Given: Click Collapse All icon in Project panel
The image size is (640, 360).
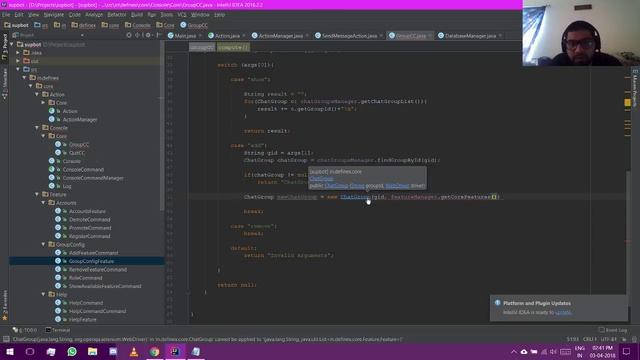Looking at the screenshot, I should (x=138, y=36).
